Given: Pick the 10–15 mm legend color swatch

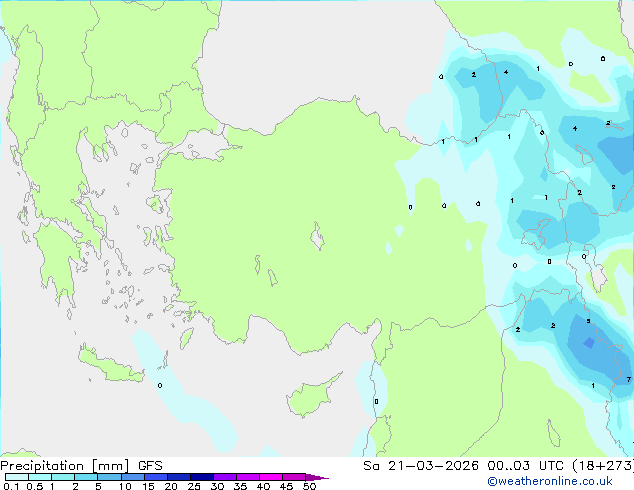Looking at the screenshot, I should (x=132, y=477).
